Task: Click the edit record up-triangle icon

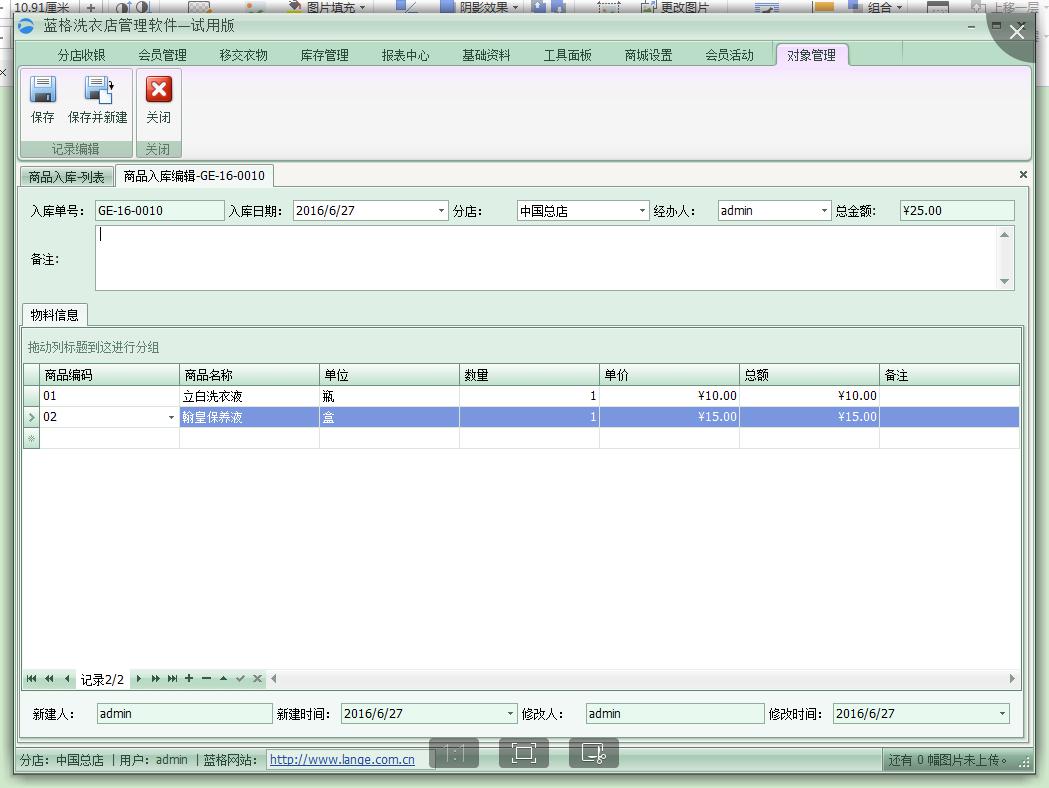Action: coord(223,678)
